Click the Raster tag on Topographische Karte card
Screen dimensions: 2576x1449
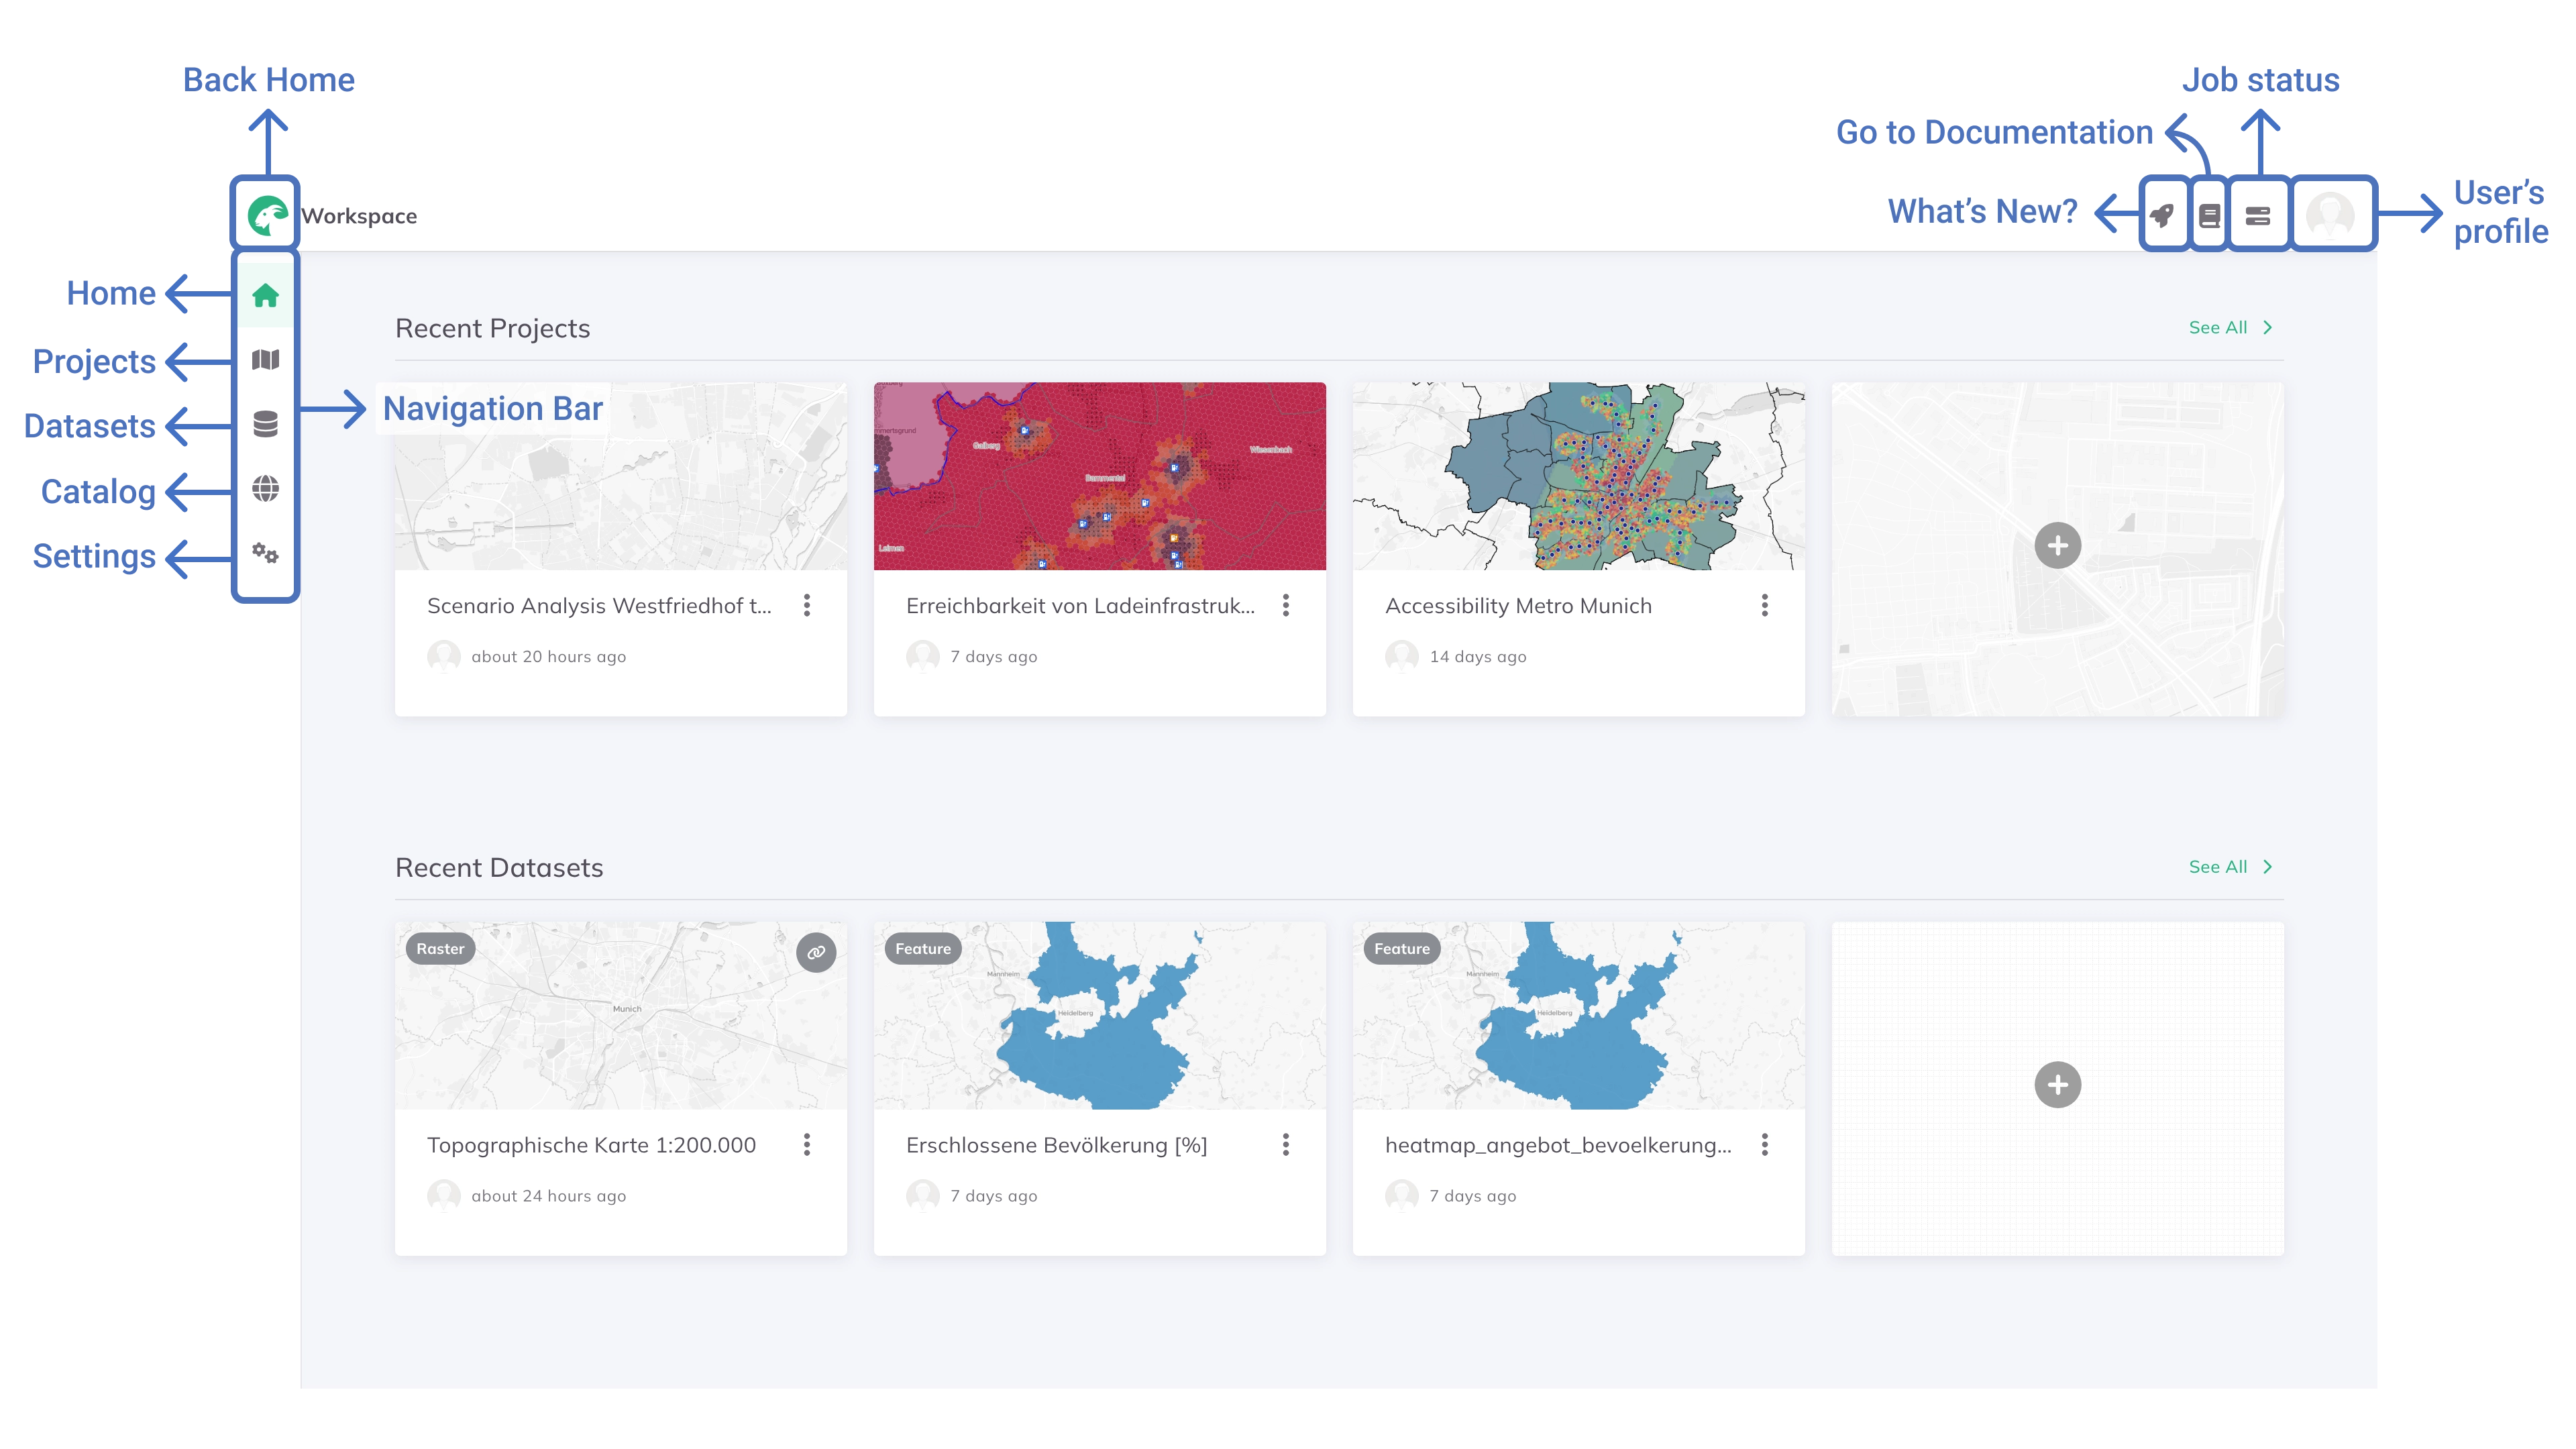pos(440,948)
